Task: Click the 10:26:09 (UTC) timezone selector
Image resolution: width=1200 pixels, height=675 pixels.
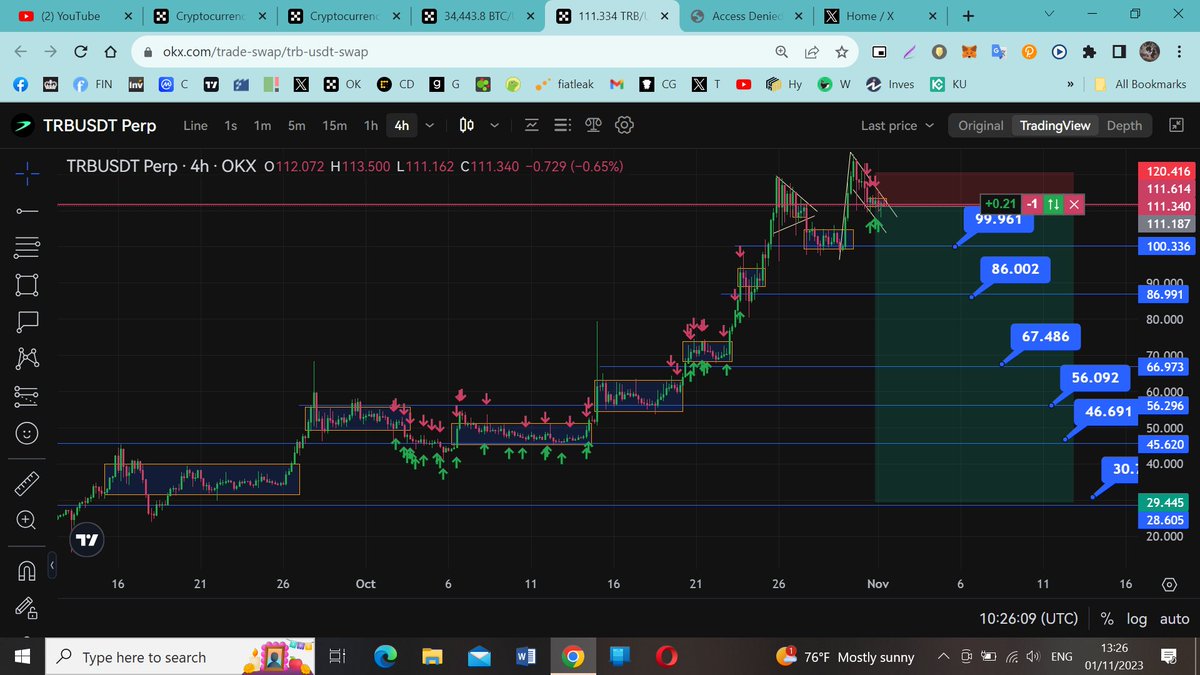Action: [x=1029, y=619]
